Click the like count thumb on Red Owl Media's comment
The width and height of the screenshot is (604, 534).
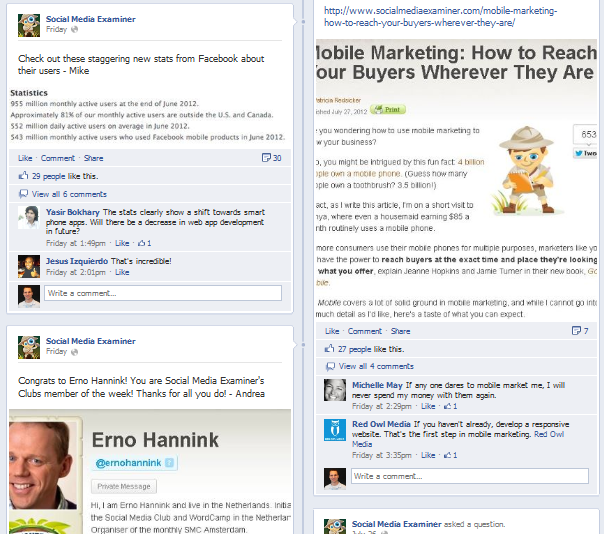tap(450, 455)
